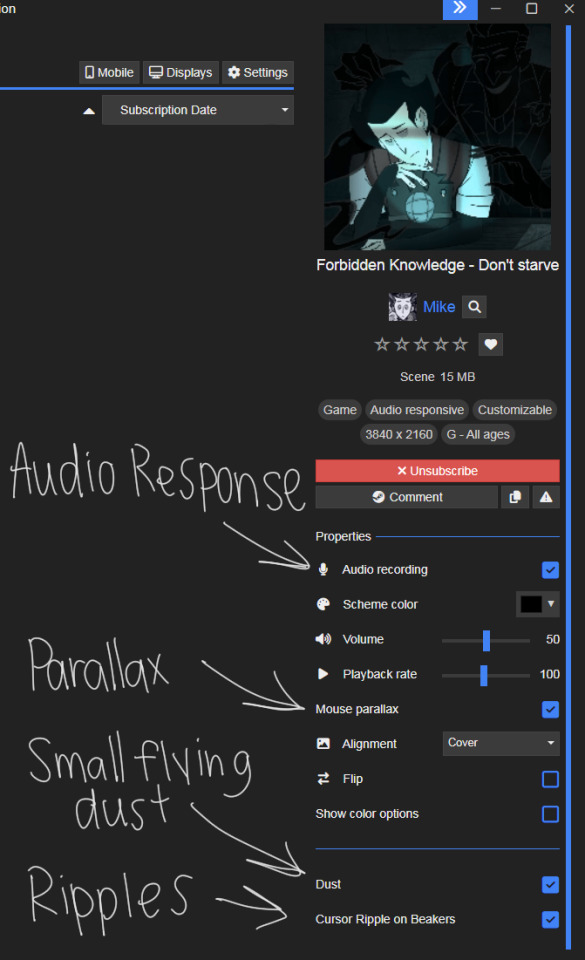Open the Subscription Date sort dropdown

click(198, 110)
